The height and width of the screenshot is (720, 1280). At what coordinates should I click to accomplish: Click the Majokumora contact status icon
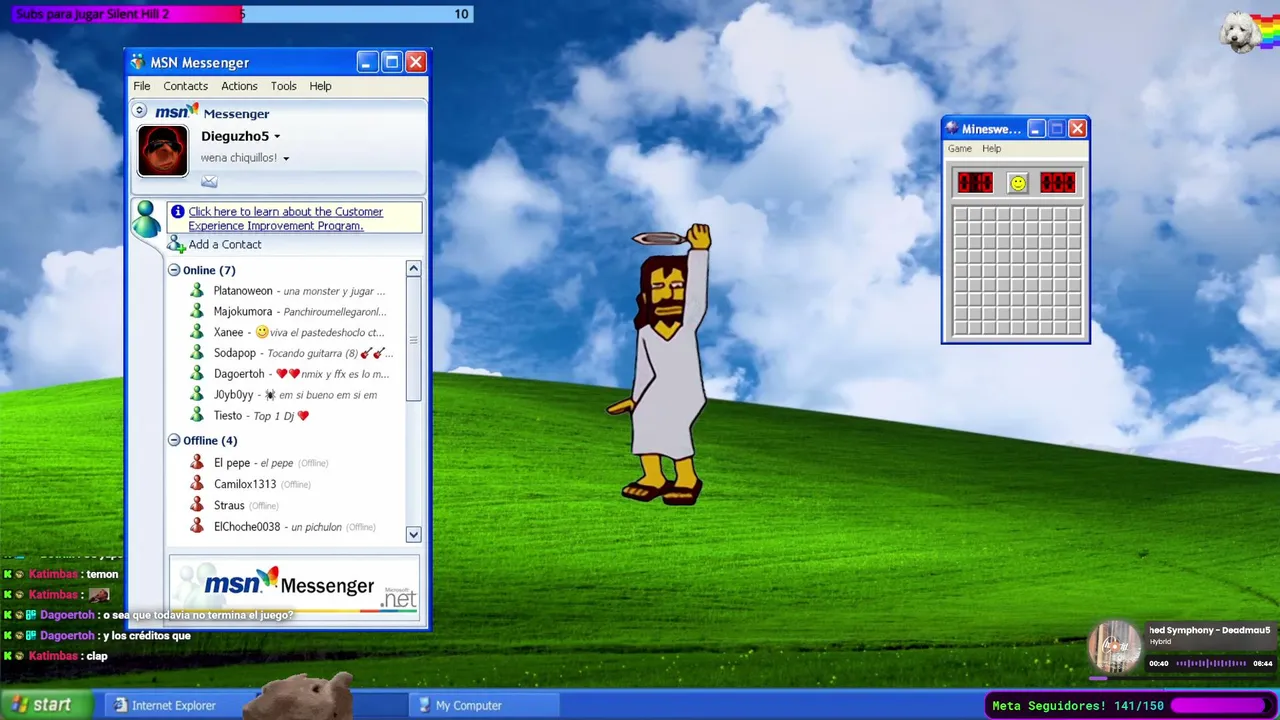[x=197, y=311]
